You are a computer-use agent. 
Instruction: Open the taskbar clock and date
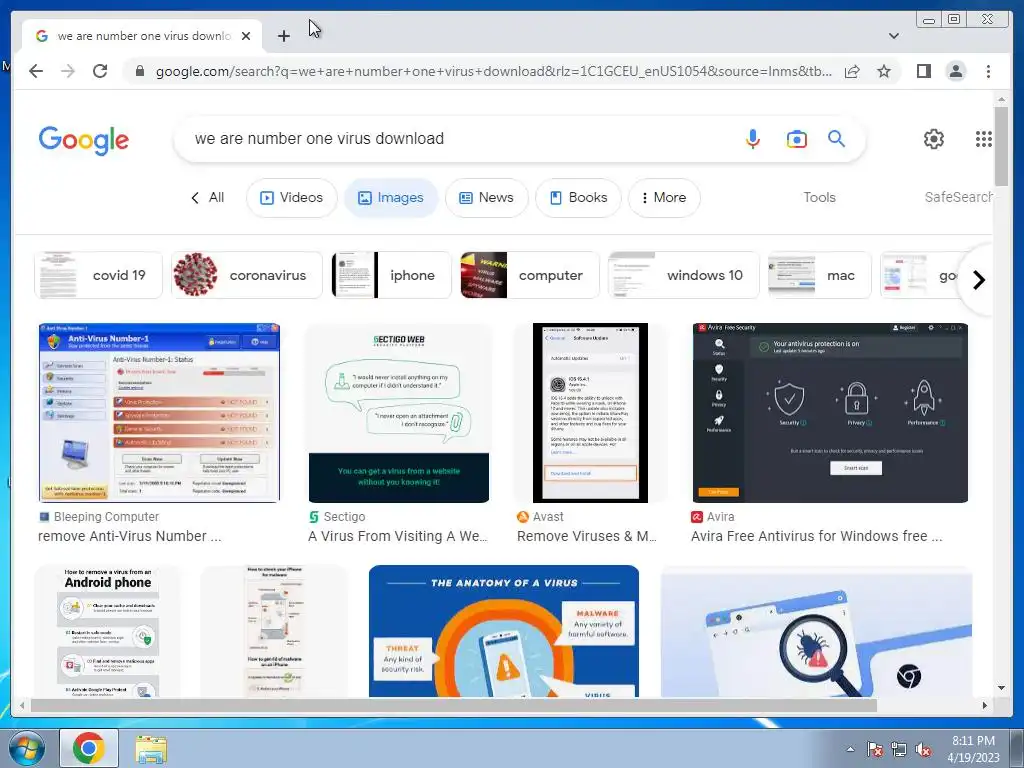[973, 749]
